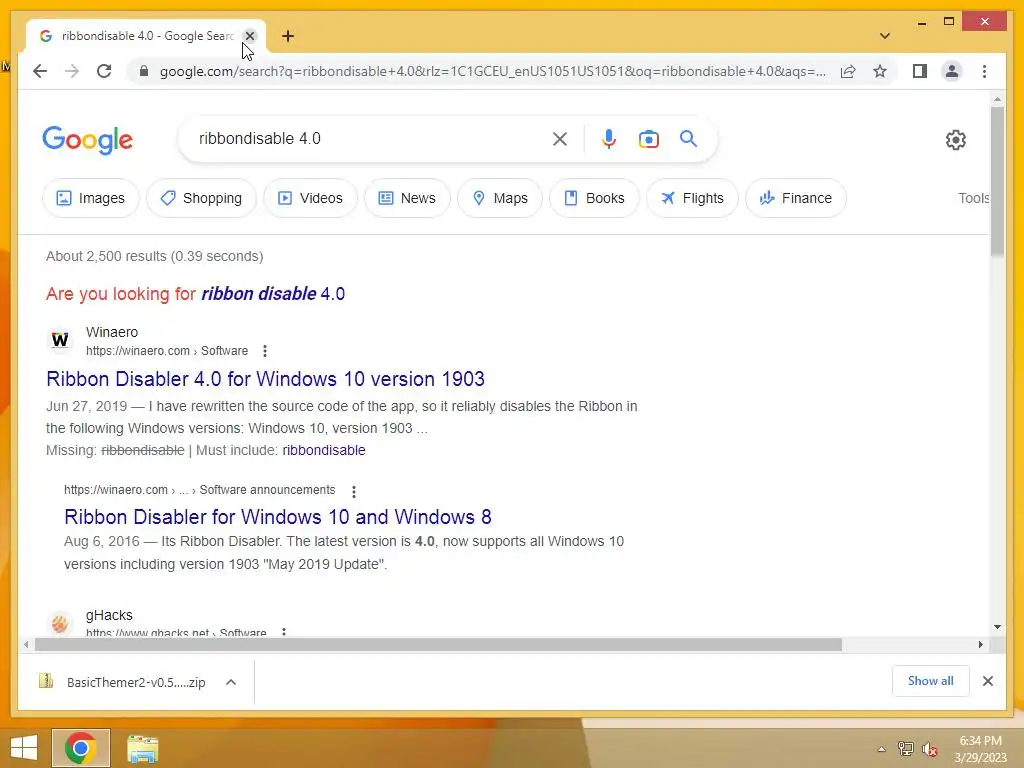Click Chrome in the taskbar
This screenshot has width=1024, height=768.
point(81,748)
